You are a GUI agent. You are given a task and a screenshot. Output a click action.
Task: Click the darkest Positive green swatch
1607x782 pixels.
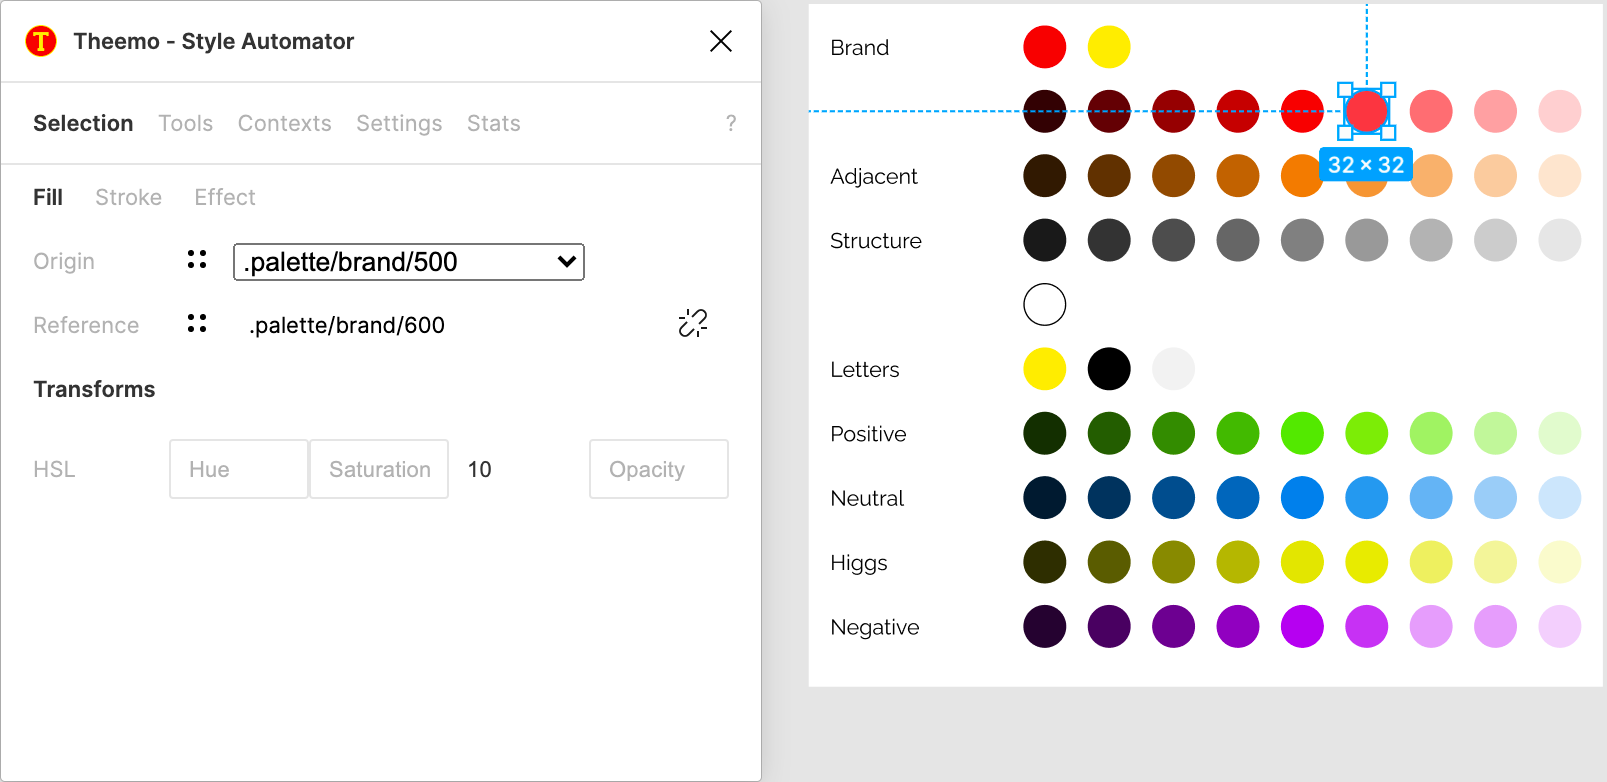point(1044,433)
